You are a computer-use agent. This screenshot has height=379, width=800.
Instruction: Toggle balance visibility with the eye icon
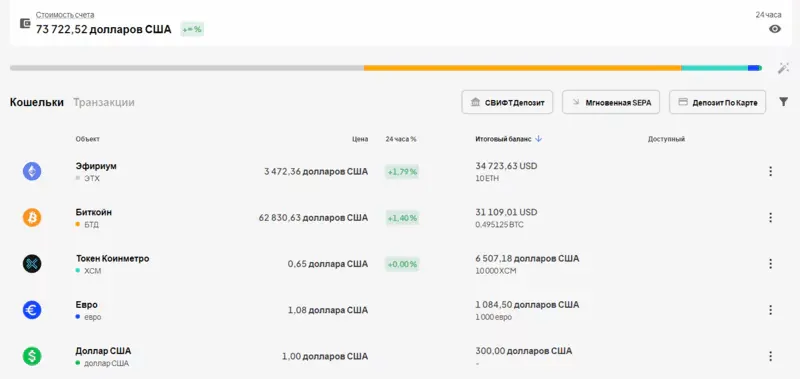(x=774, y=29)
